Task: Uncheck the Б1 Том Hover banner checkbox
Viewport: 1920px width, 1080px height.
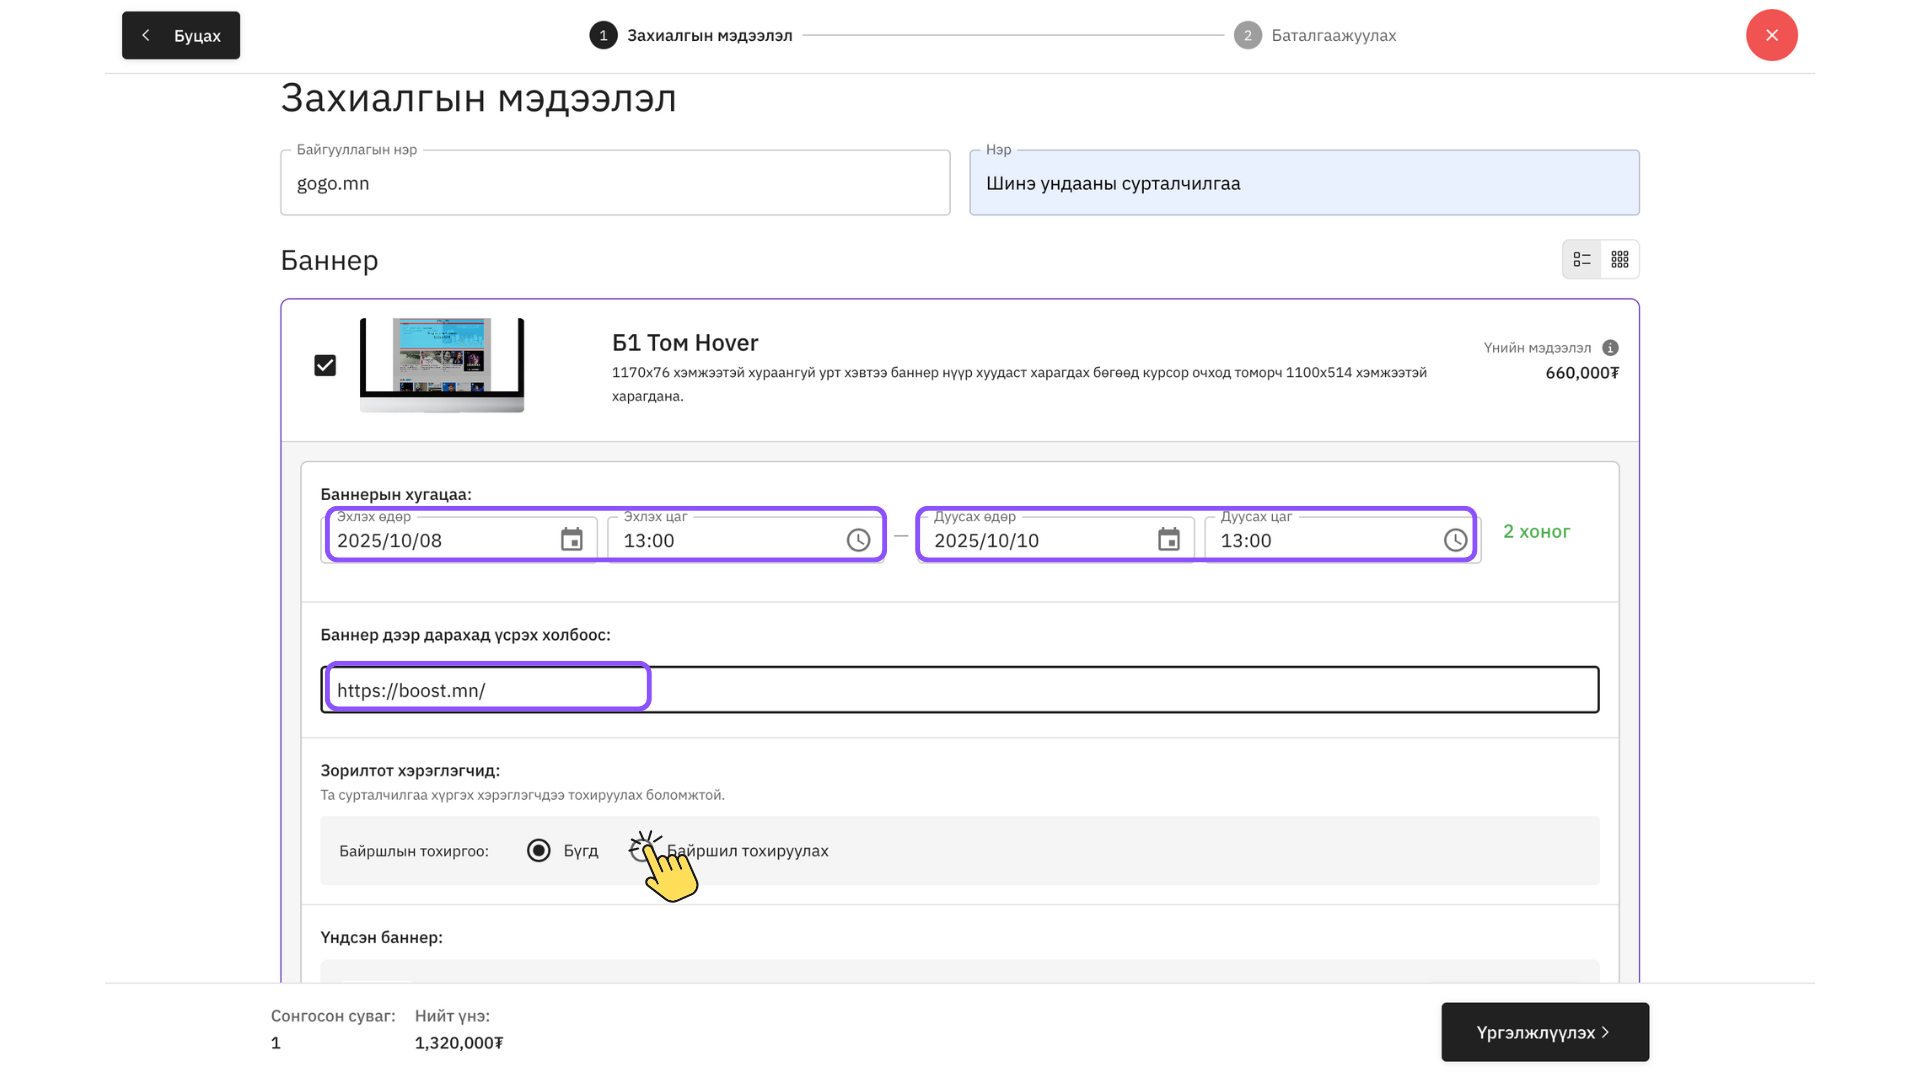Action: 325,366
